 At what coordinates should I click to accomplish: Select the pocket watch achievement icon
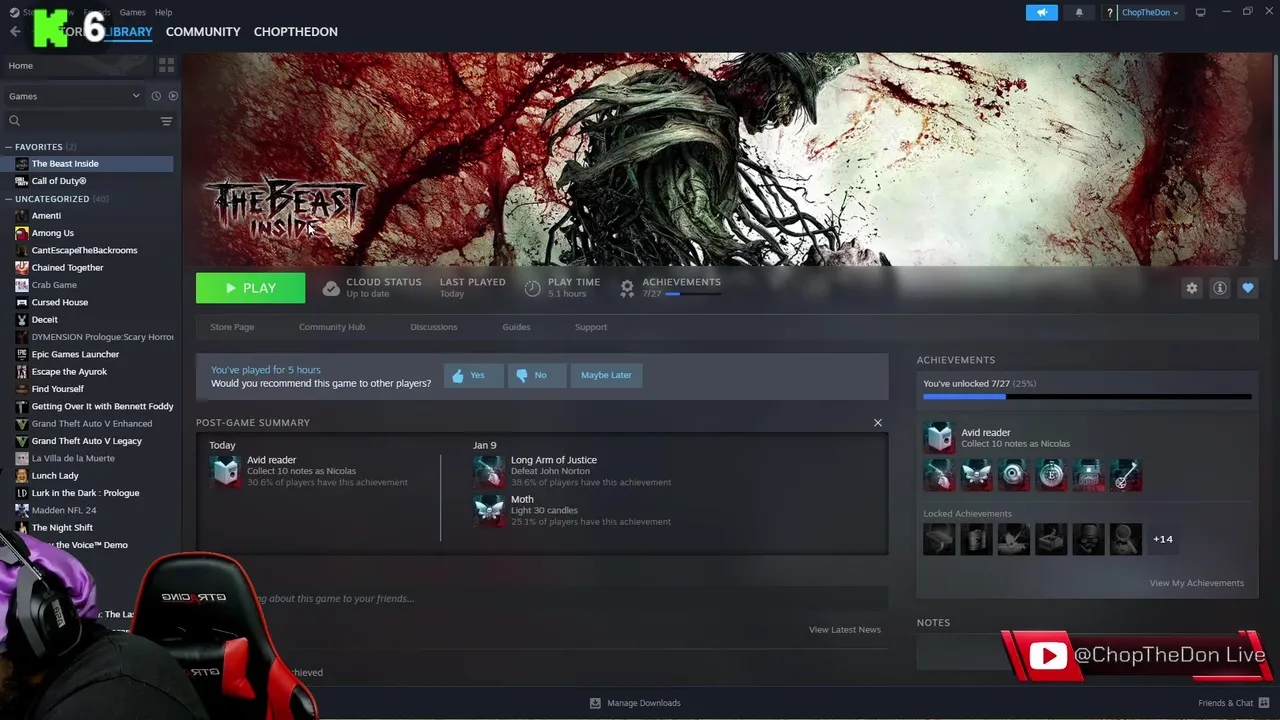pyautogui.click(x=1051, y=475)
